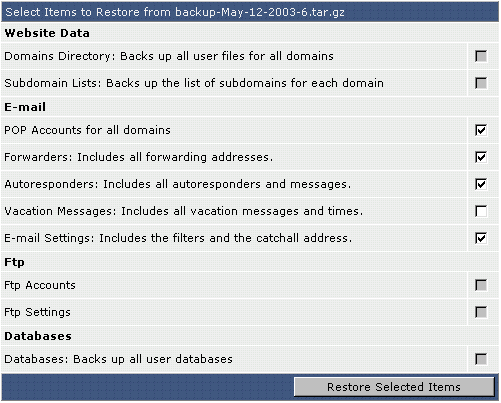Uncheck POP Accounts for all domains
The height and width of the screenshot is (403, 501).
[481, 130]
